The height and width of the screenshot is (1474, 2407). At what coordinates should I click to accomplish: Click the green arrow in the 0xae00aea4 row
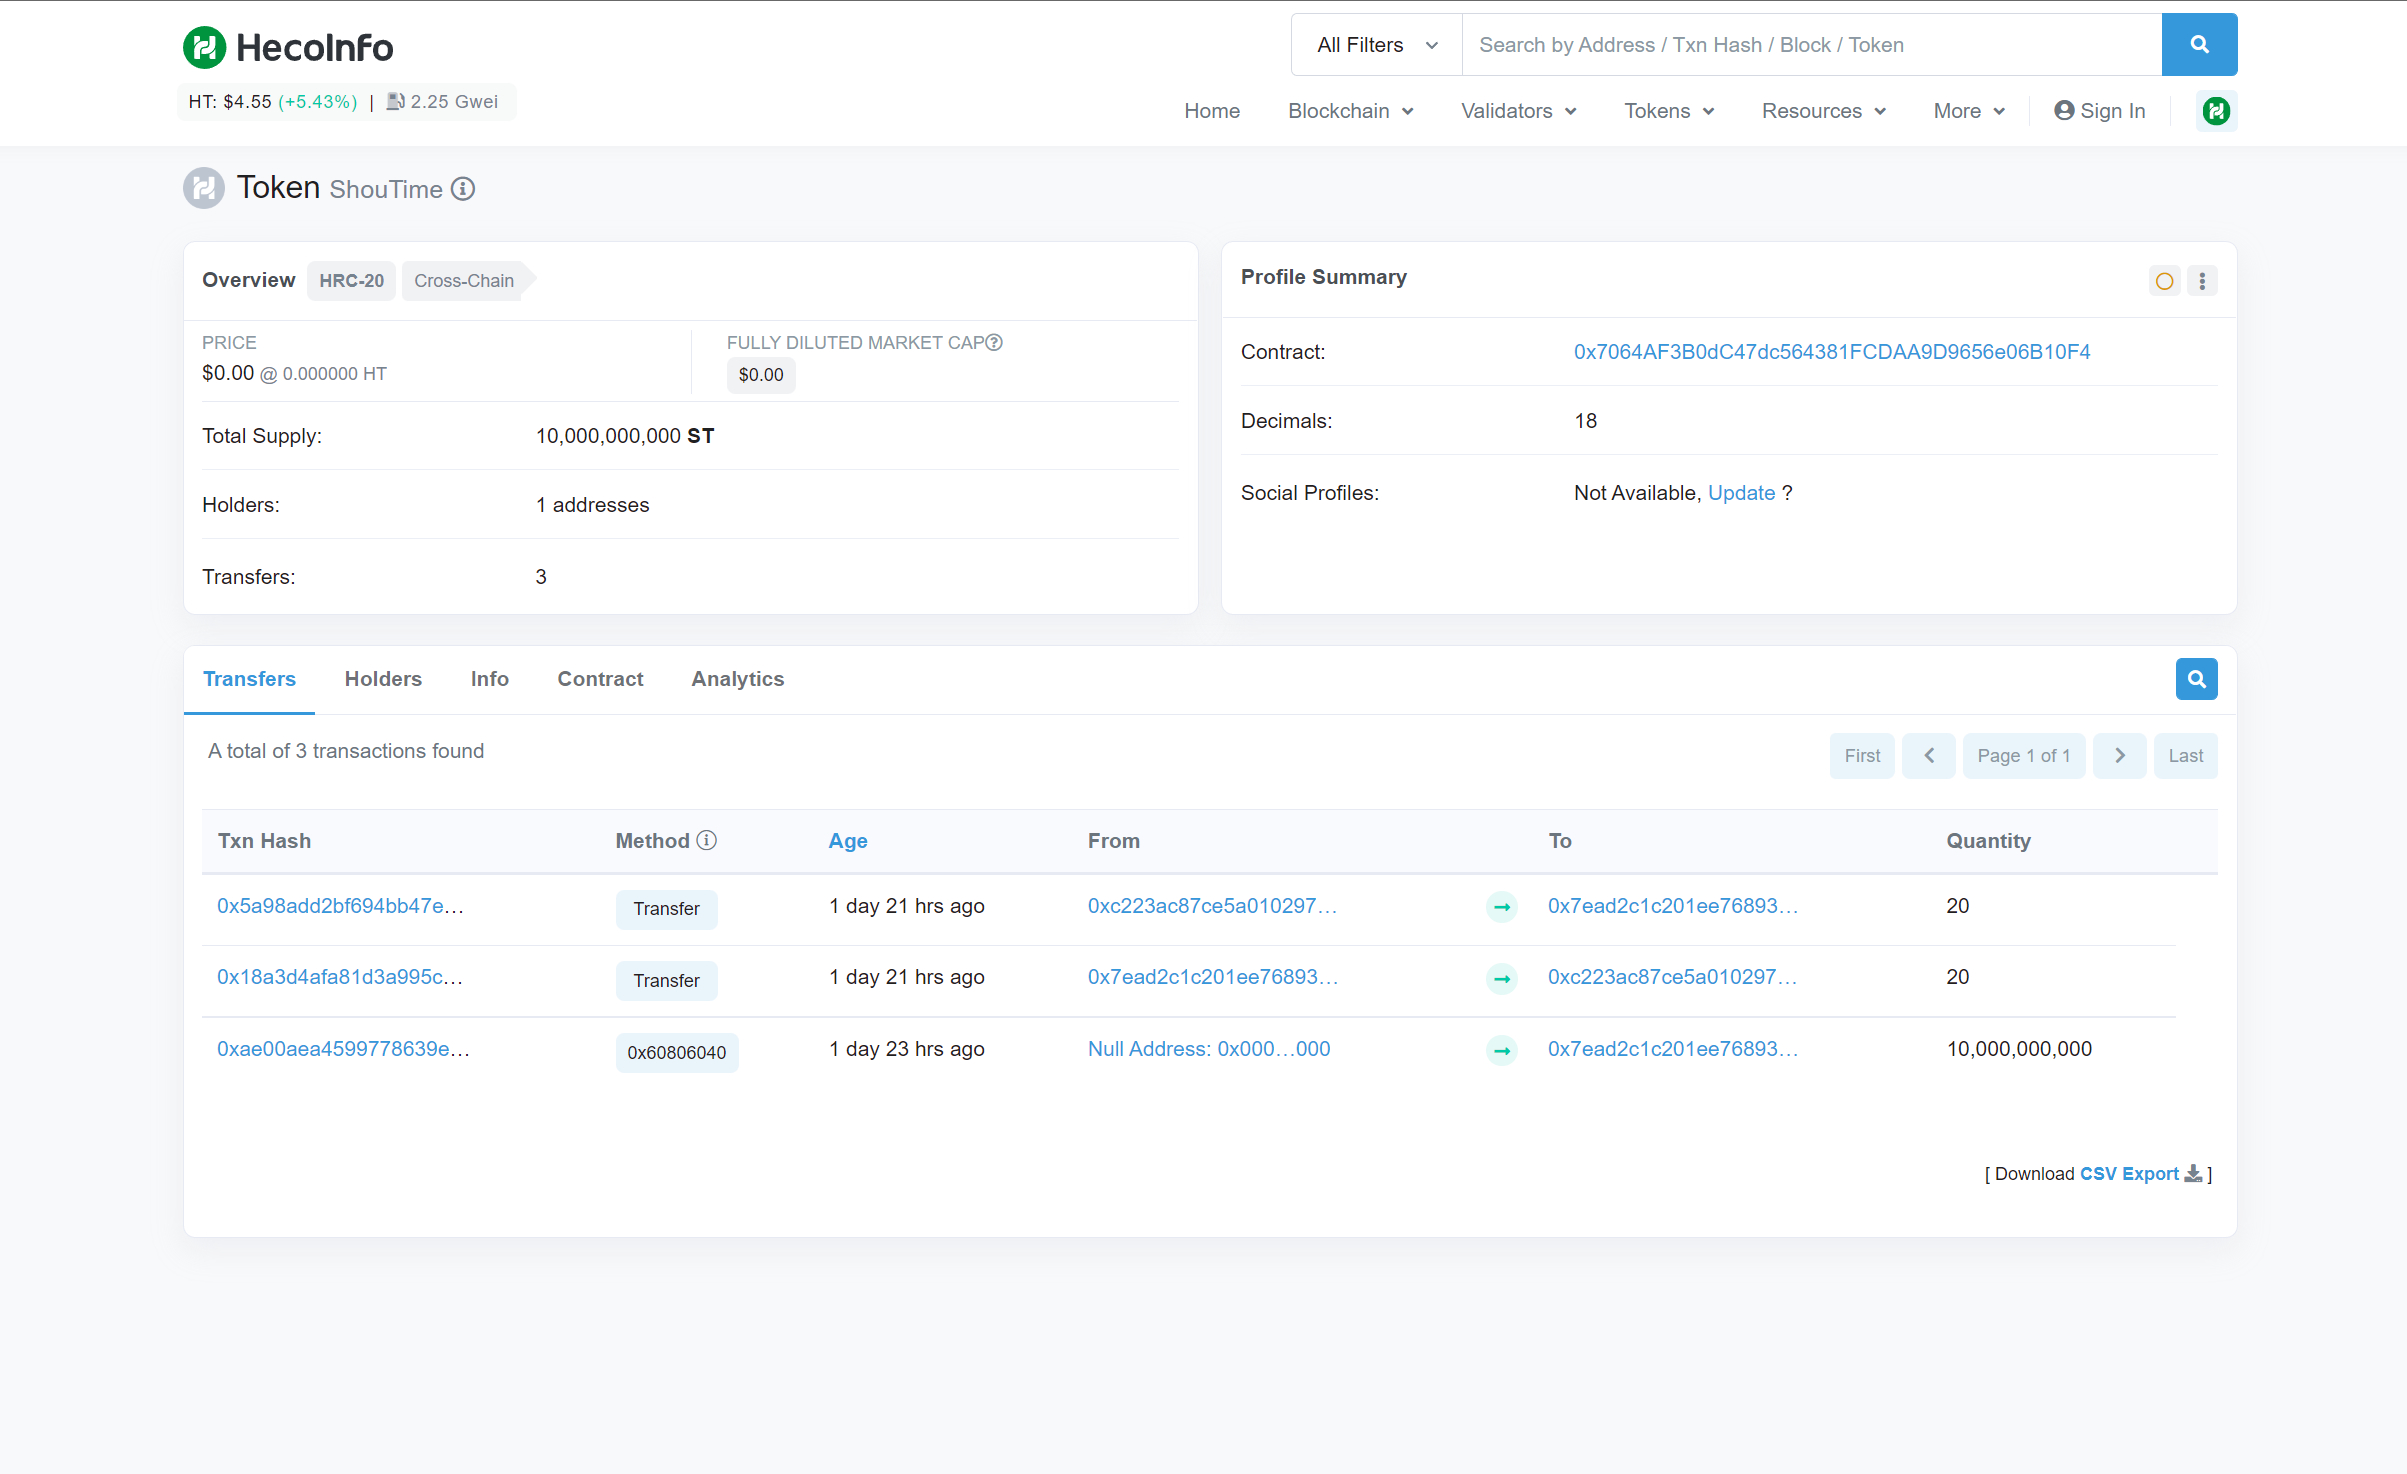(x=1502, y=1050)
